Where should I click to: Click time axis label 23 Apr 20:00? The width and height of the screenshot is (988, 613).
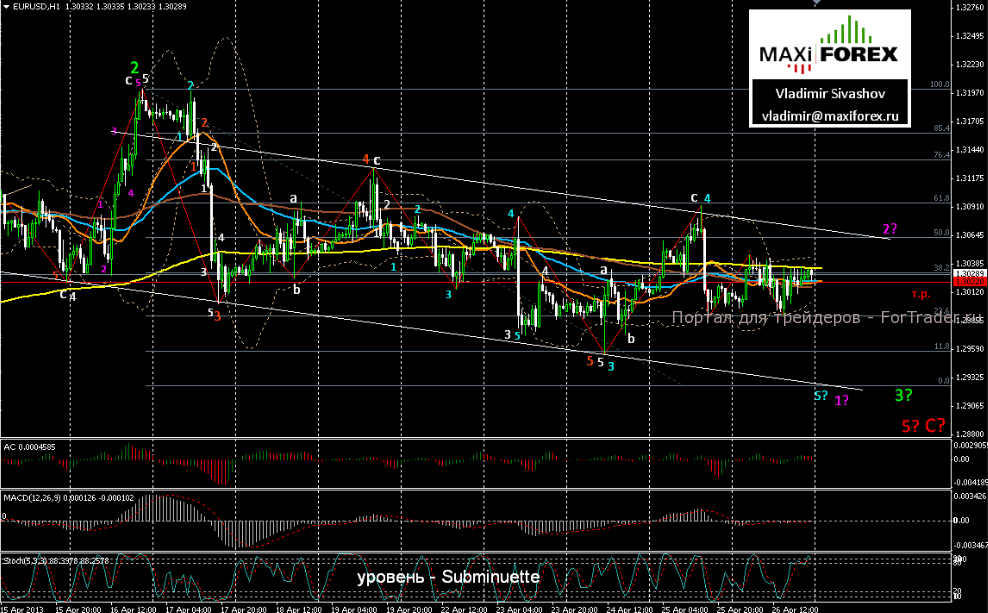(575, 609)
